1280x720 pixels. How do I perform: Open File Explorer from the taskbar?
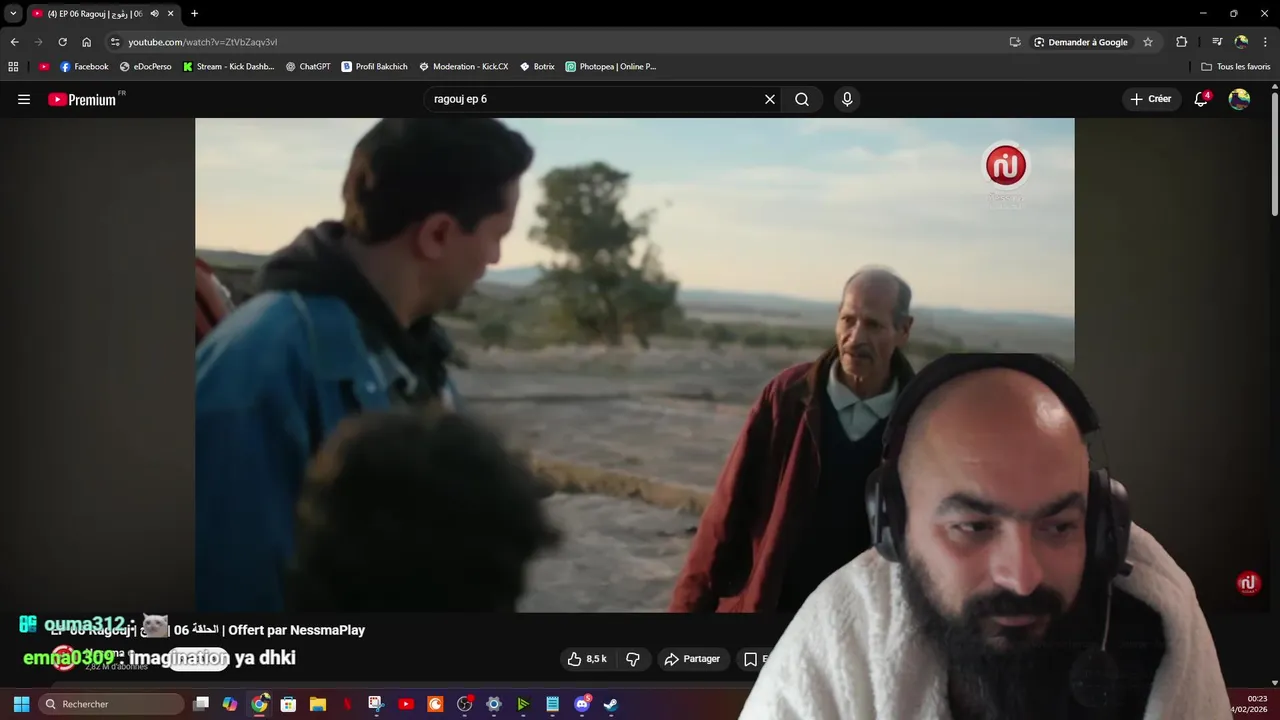318,704
